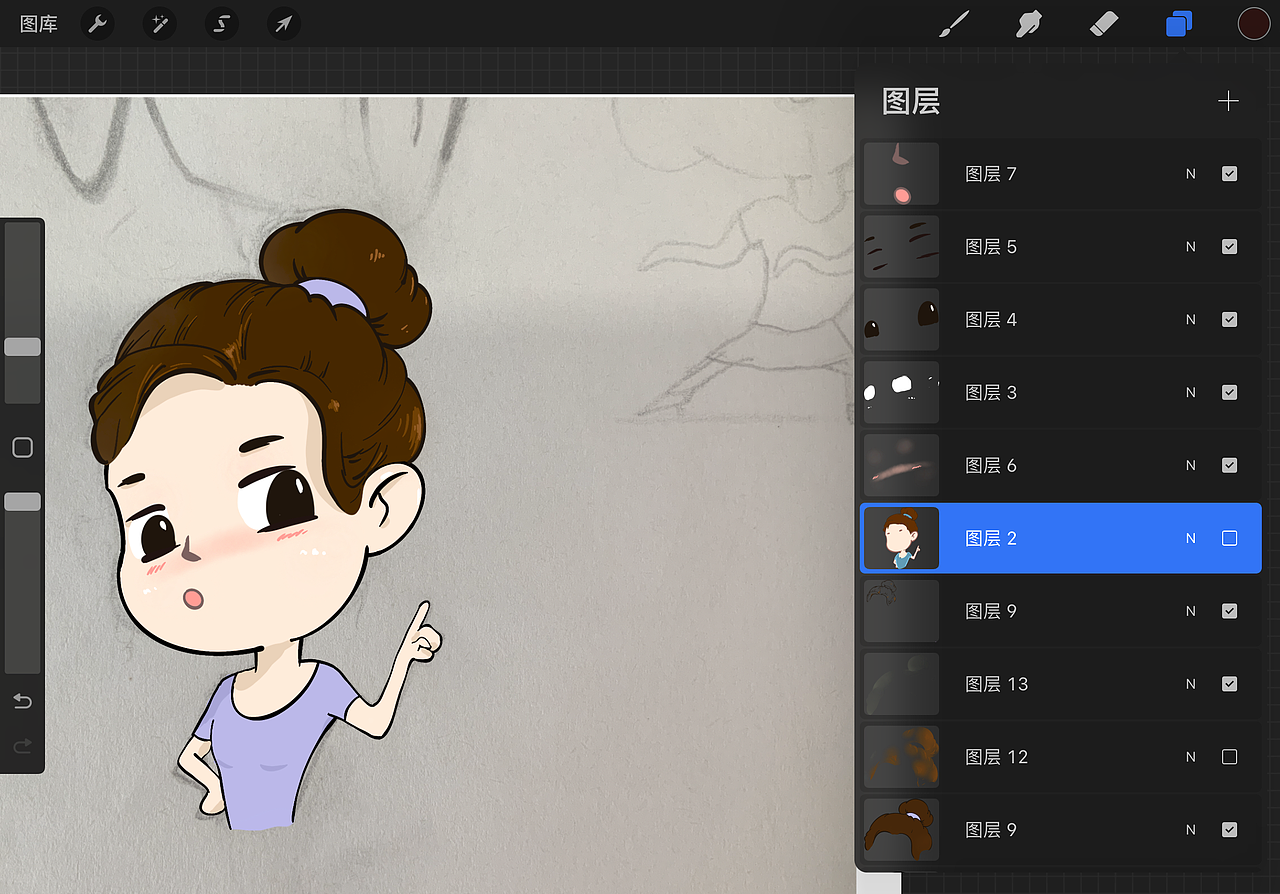Open the Adjustments magic wand menu

click(159, 24)
